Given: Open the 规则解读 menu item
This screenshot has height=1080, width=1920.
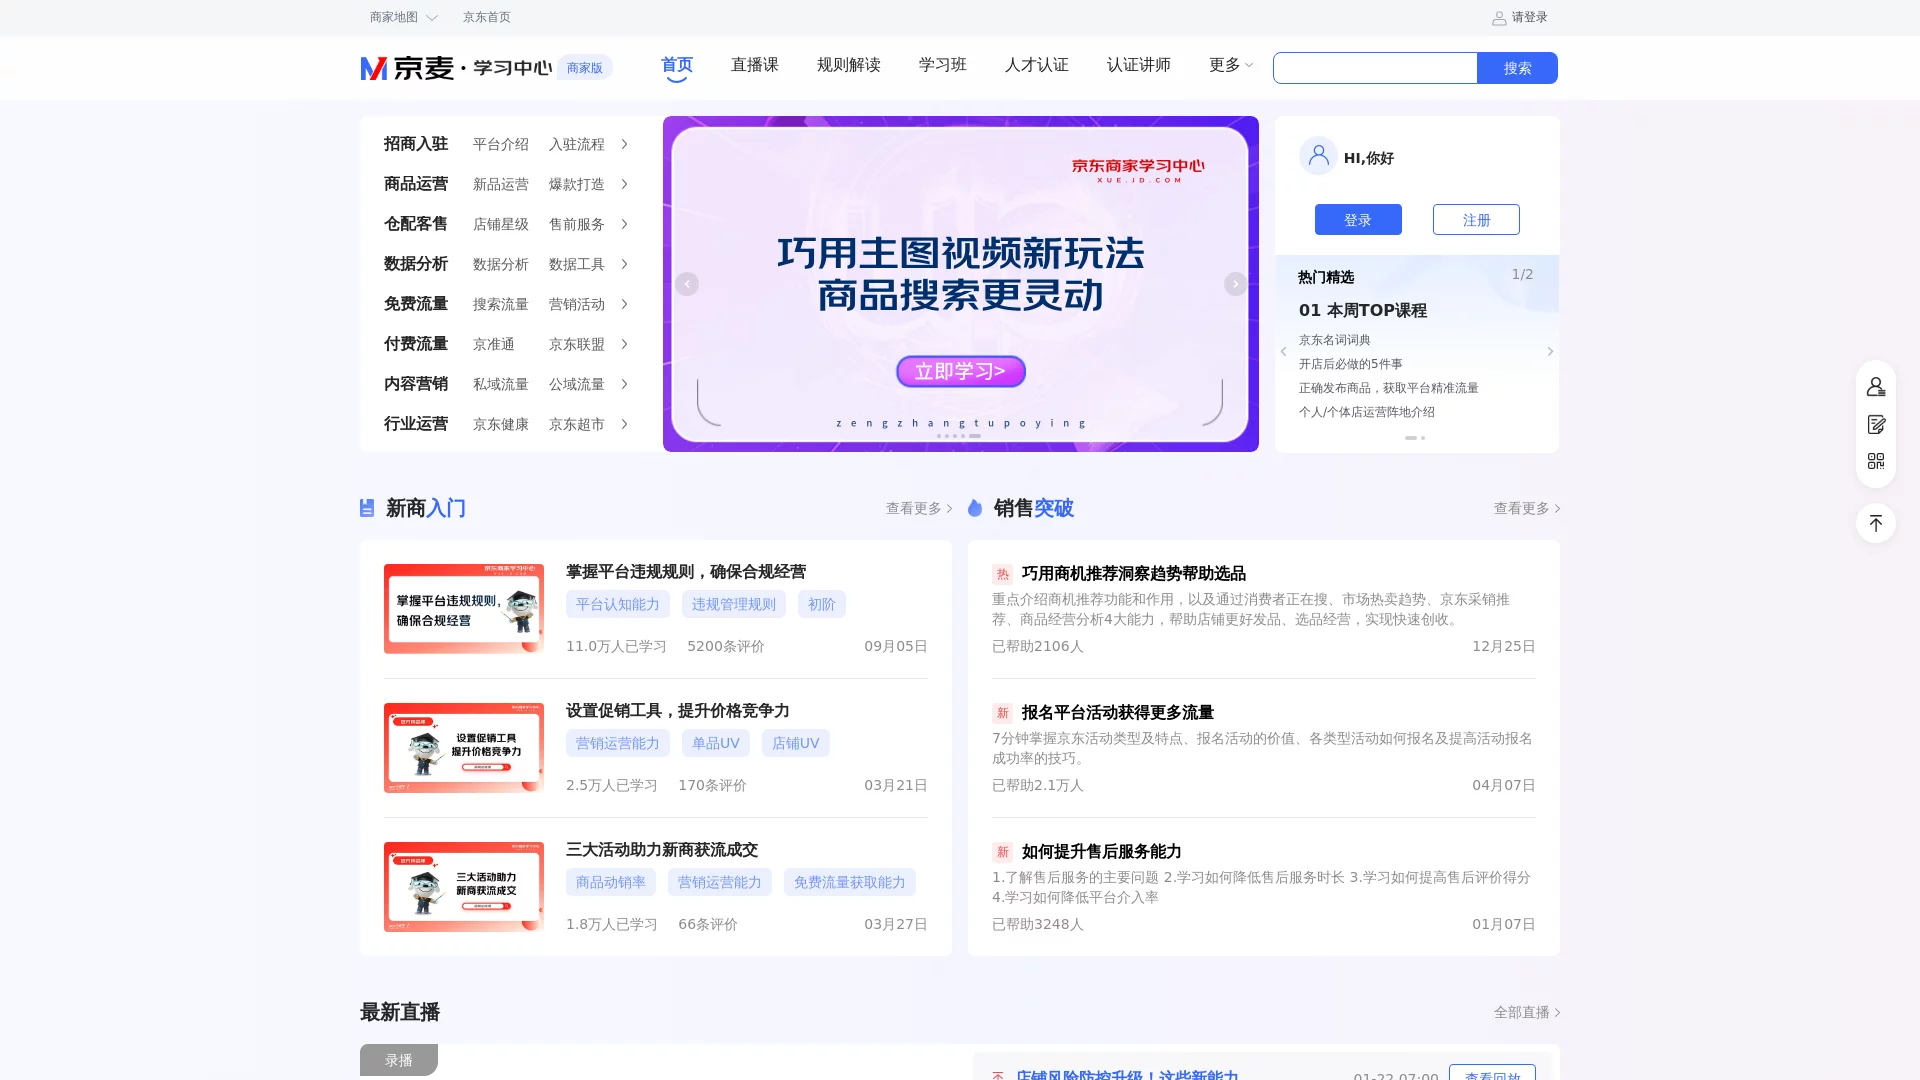Looking at the screenshot, I should [x=848, y=65].
